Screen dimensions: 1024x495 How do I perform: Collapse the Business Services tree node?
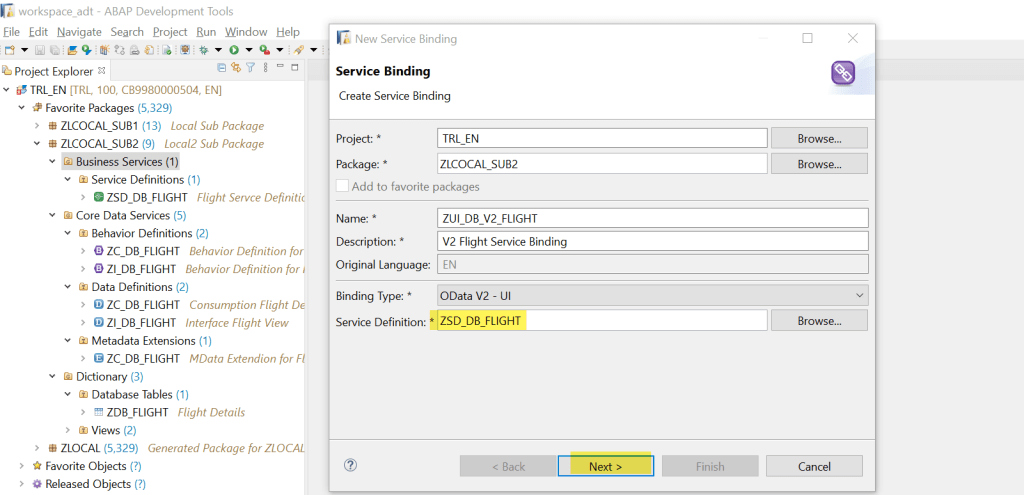pos(53,161)
